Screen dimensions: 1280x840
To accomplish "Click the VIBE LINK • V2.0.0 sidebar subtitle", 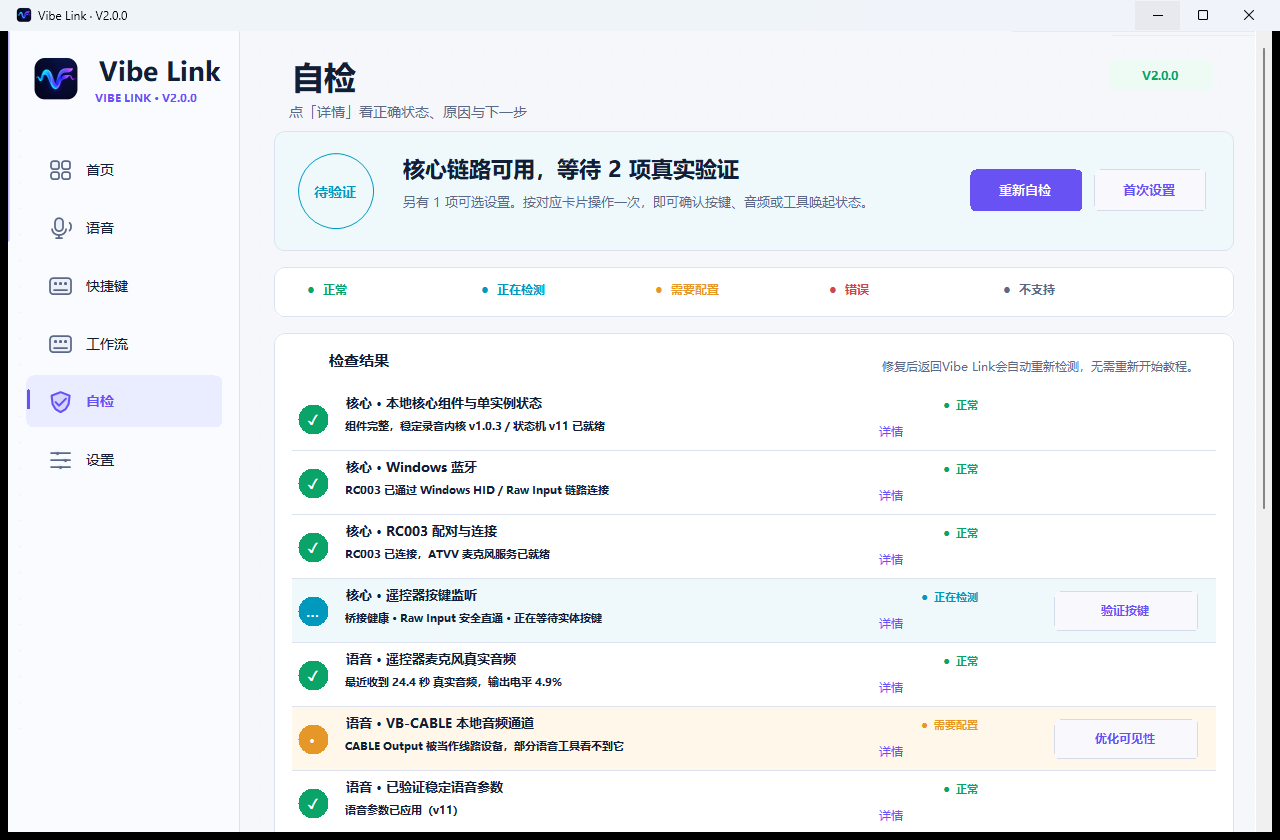I will 146,98.
